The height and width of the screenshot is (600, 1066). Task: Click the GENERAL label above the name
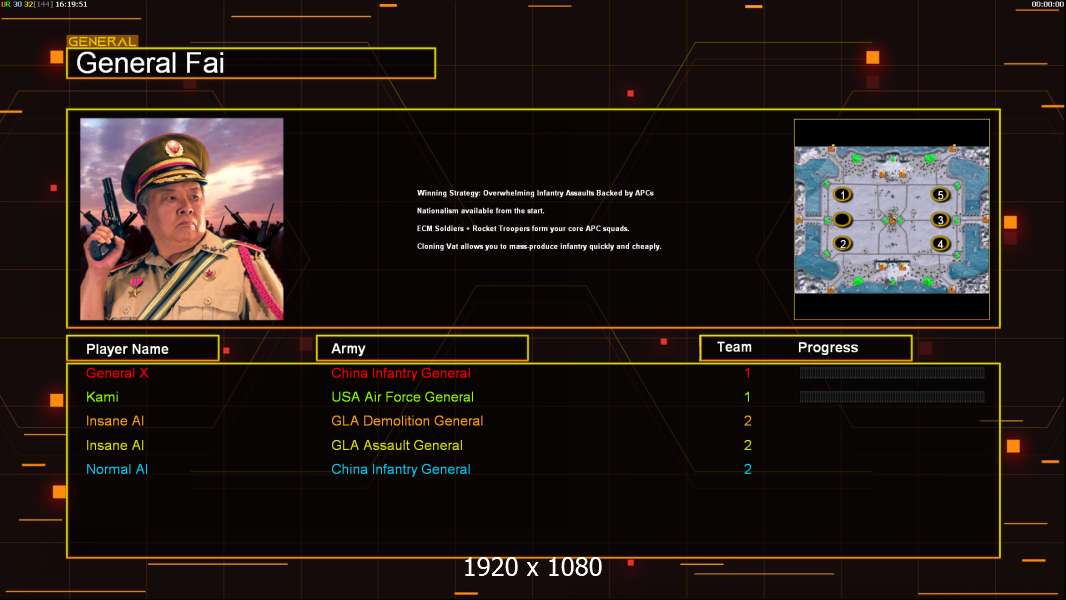[102, 41]
